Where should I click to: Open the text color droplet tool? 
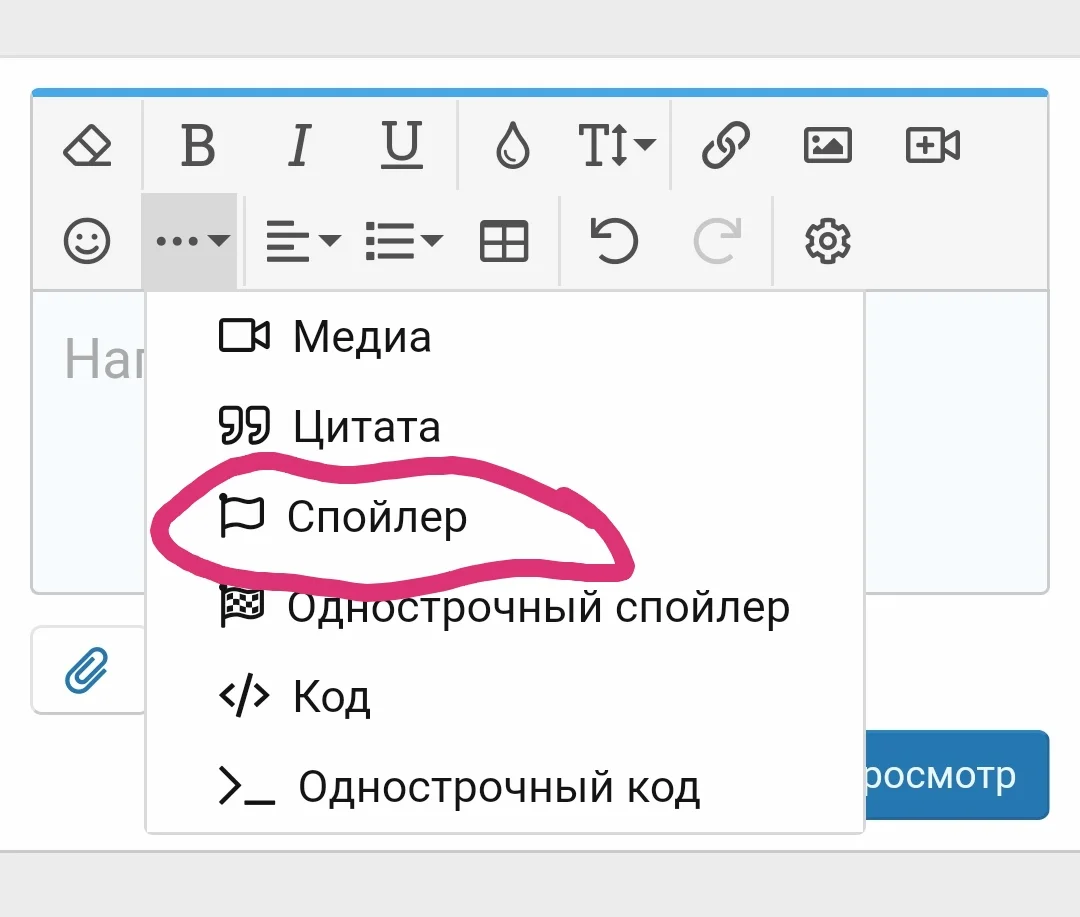[508, 145]
